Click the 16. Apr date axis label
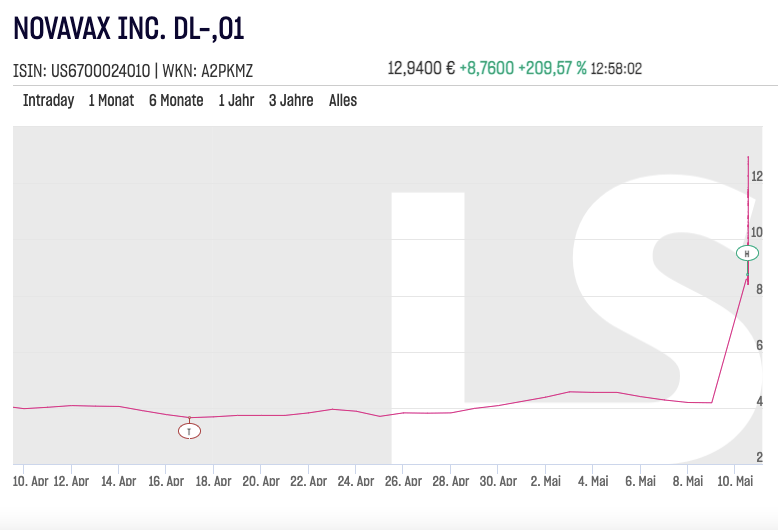This screenshot has width=778, height=530. pyautogui.click(x=166, y=481)
